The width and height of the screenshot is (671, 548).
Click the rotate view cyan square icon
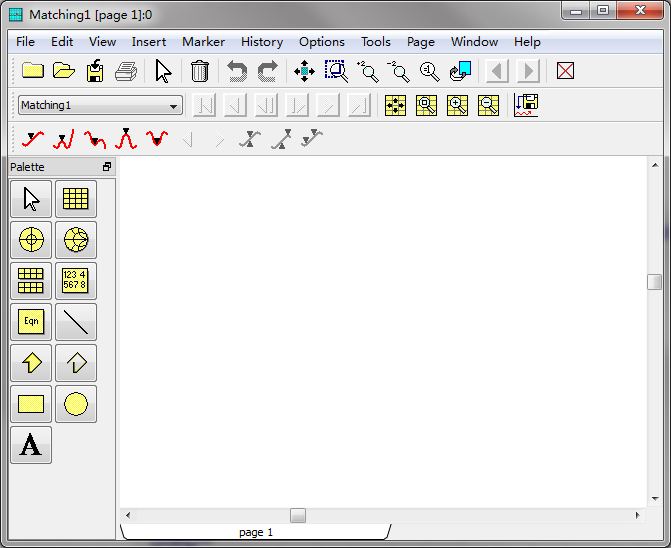tap(460, 71)
